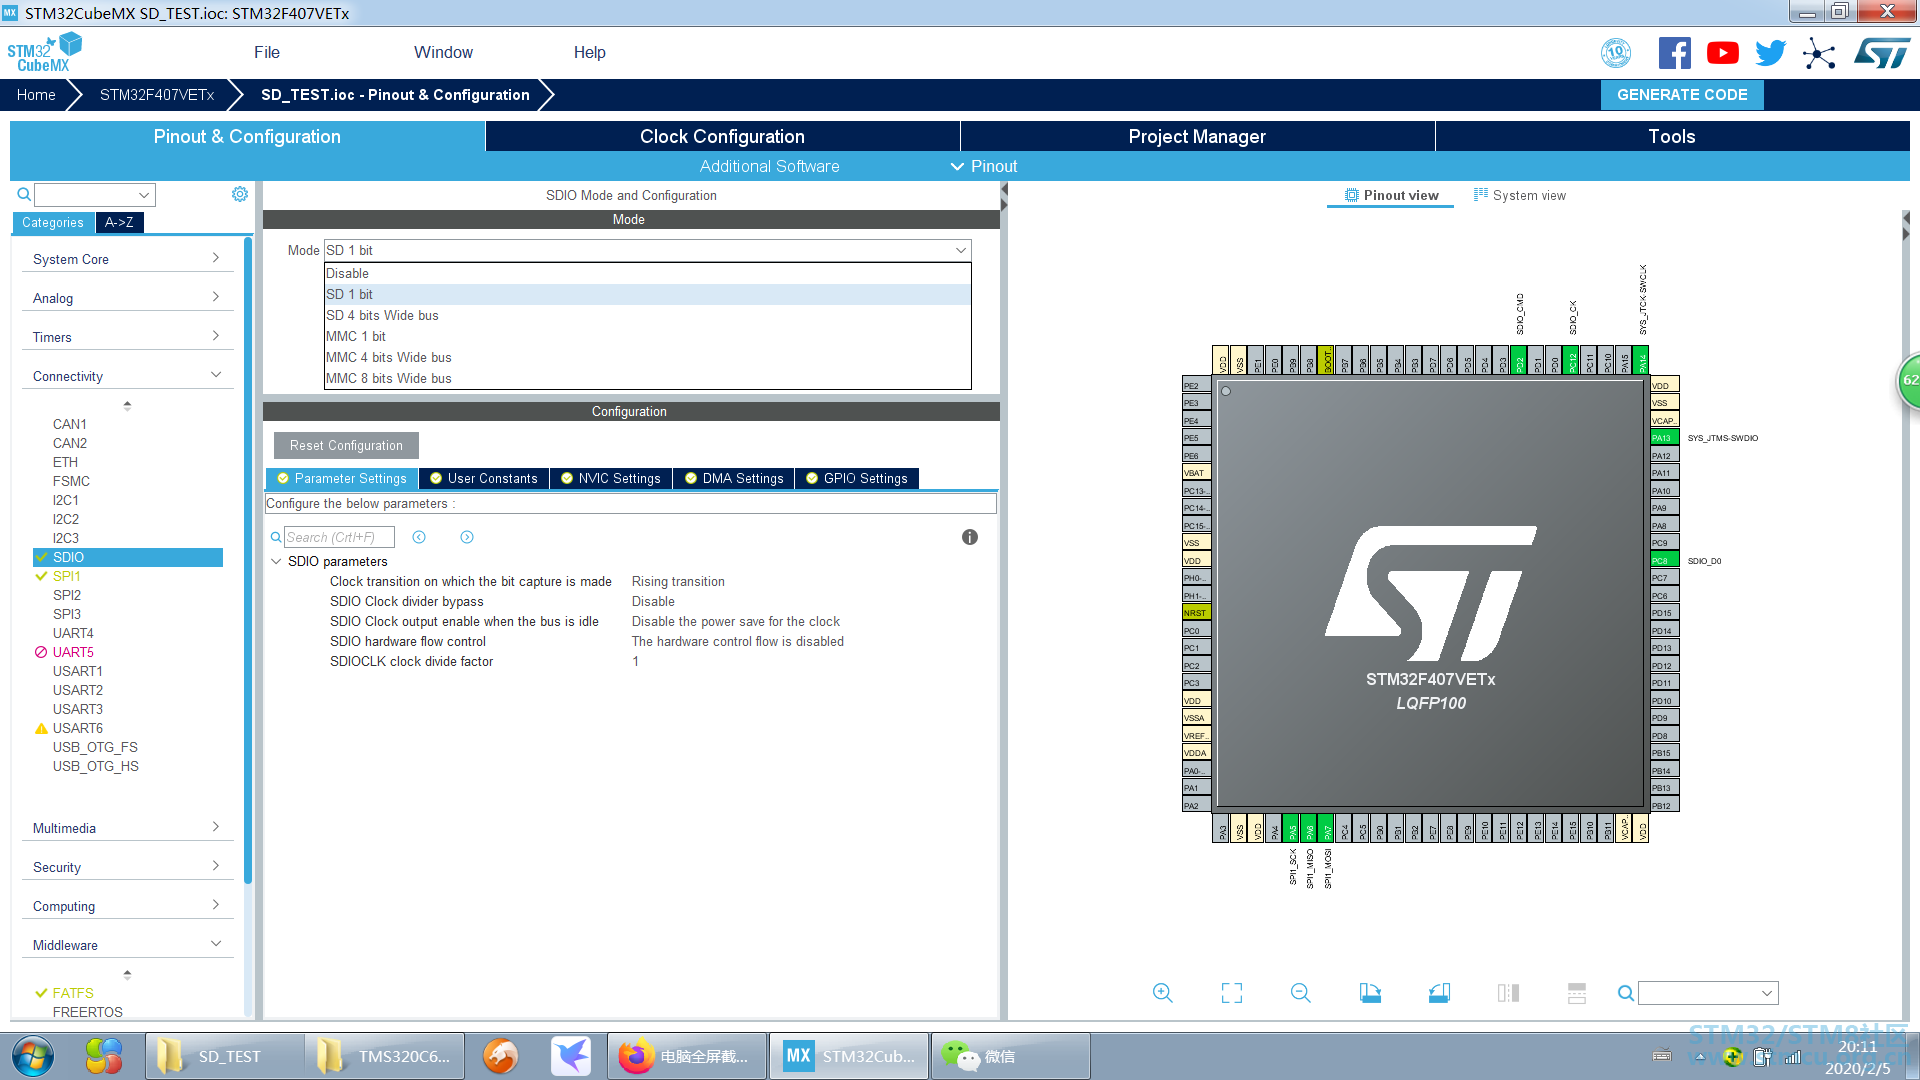1920x1080 pixels.
Task: Open the SD_TEST folder taskbar item
Action: click(224, 1056)
